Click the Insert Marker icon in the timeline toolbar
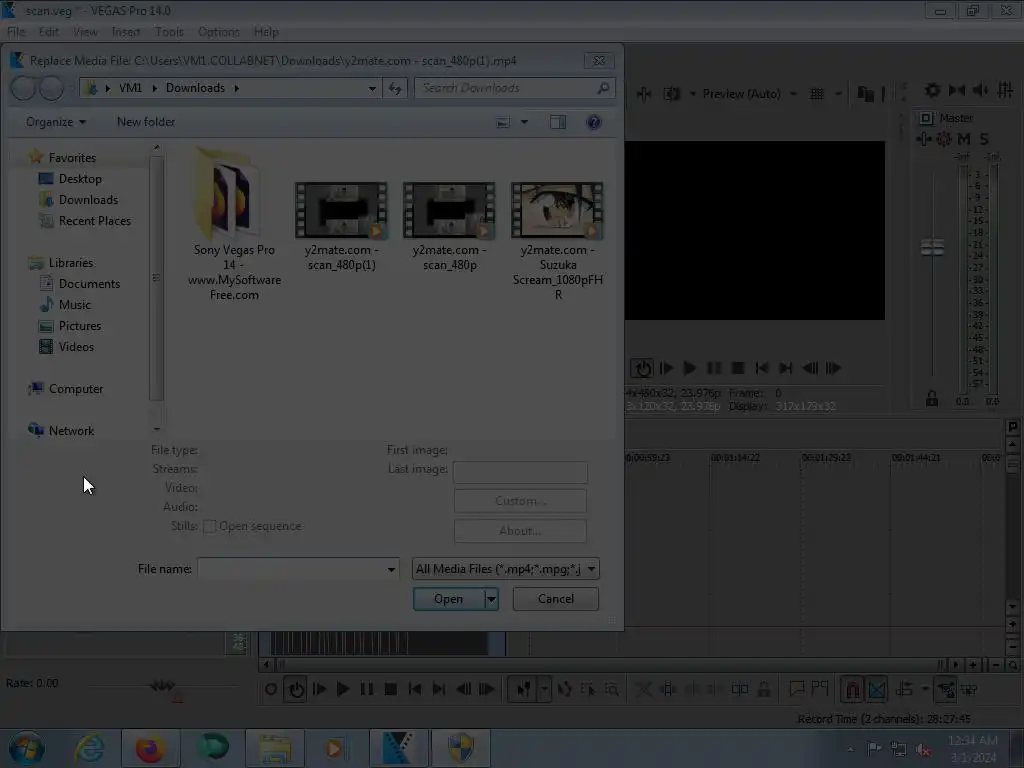 click(x=796, y=688)
